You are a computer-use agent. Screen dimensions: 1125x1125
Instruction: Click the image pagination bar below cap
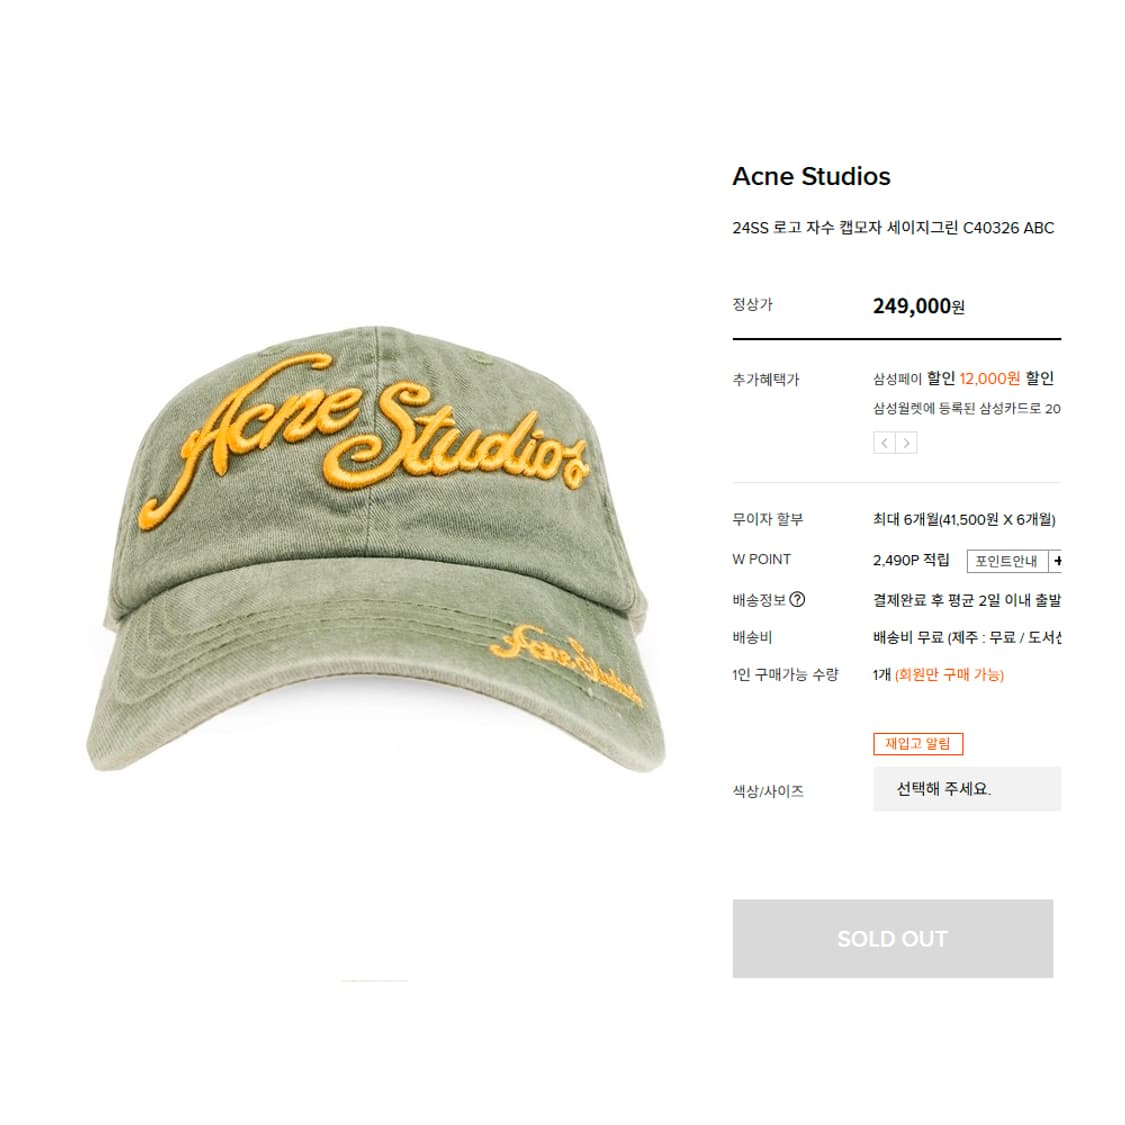click(375, 981)
